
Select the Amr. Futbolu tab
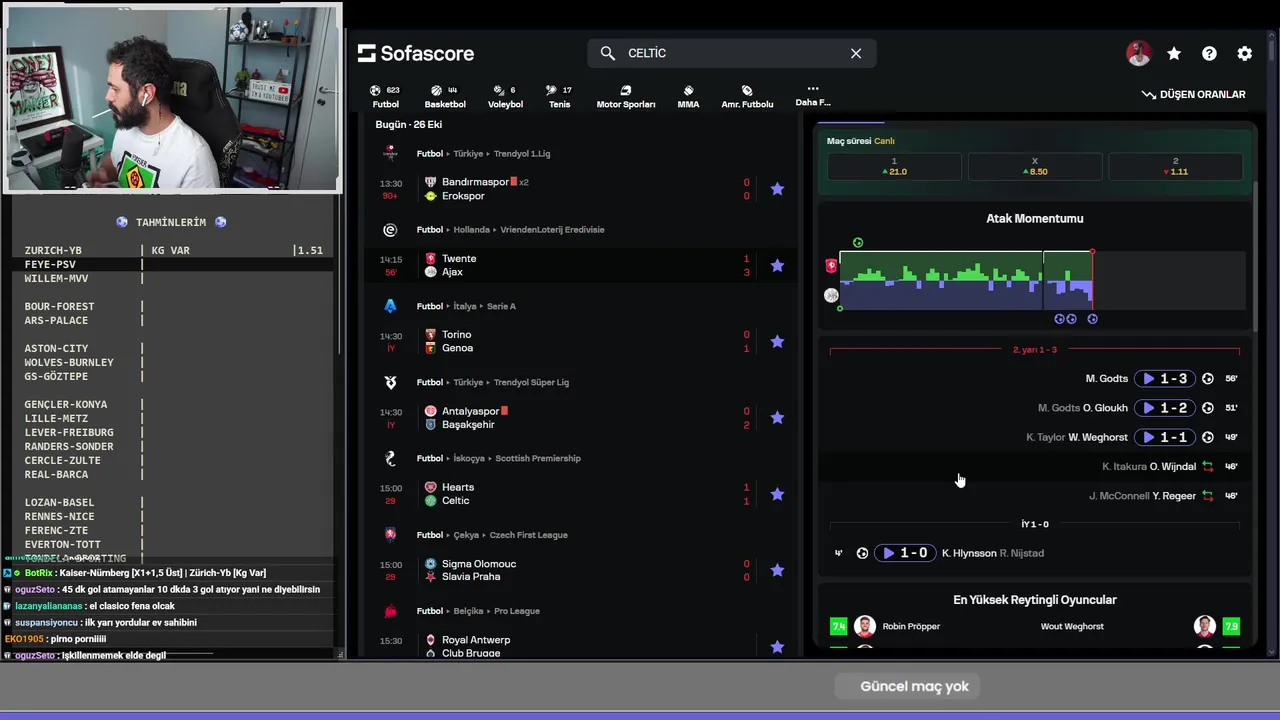[747, 96]
